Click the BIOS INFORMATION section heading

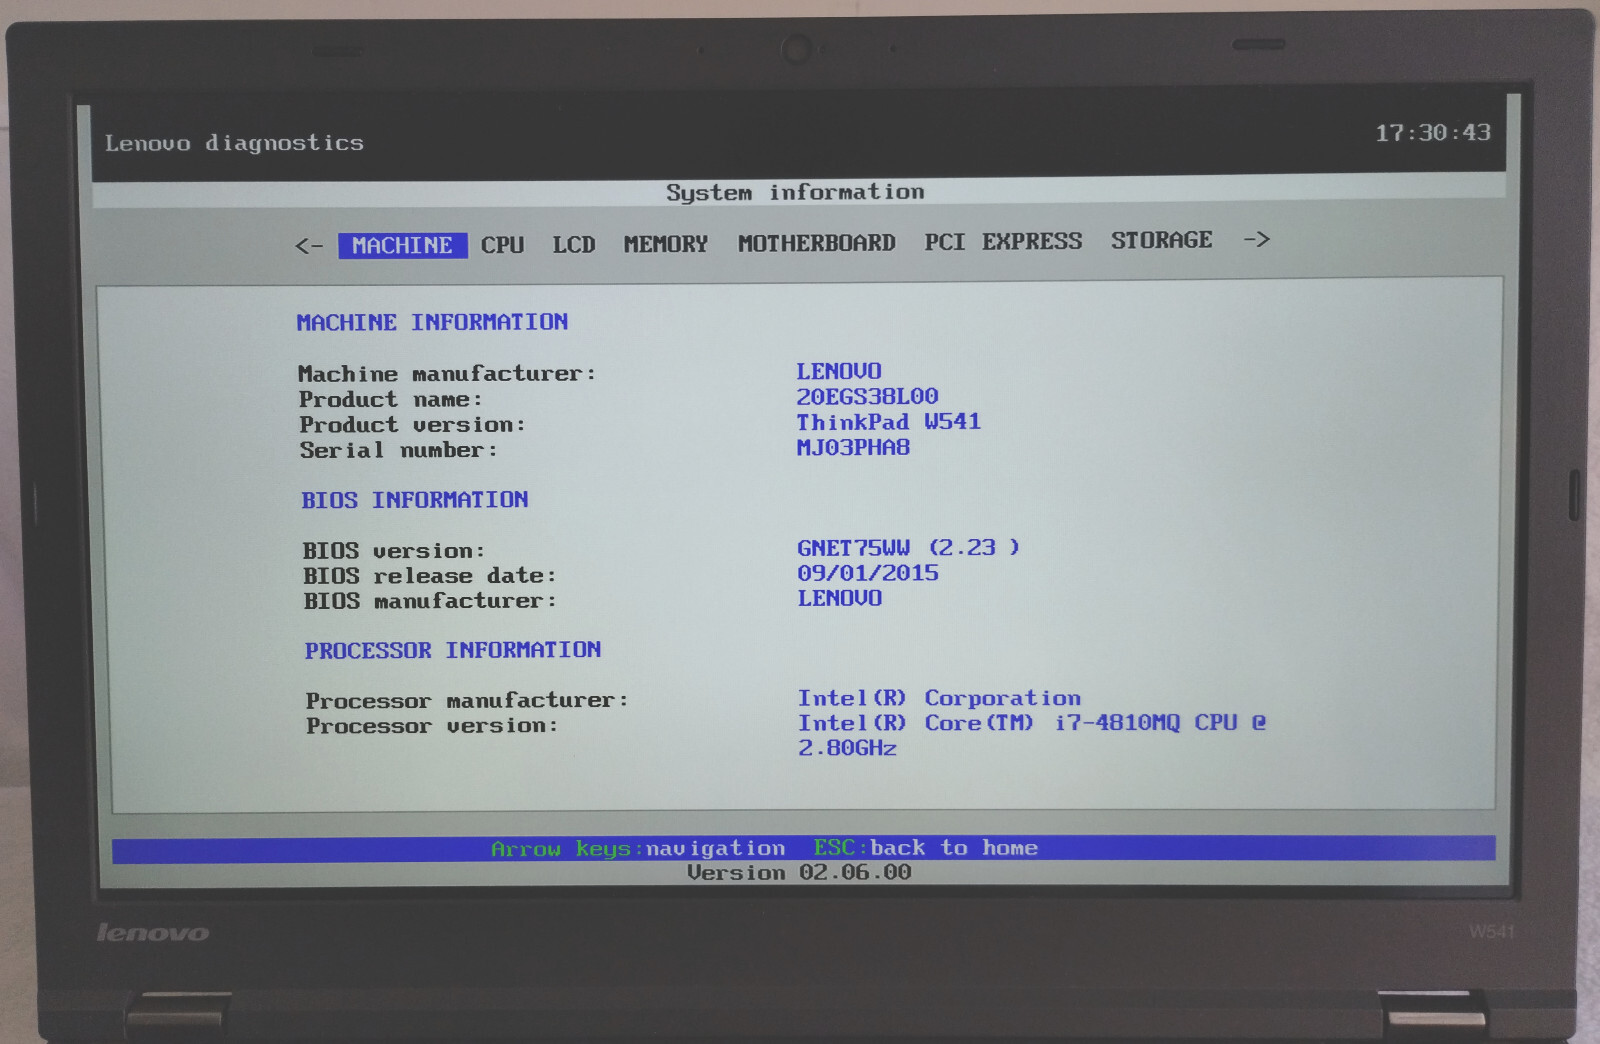pos(415,500)
